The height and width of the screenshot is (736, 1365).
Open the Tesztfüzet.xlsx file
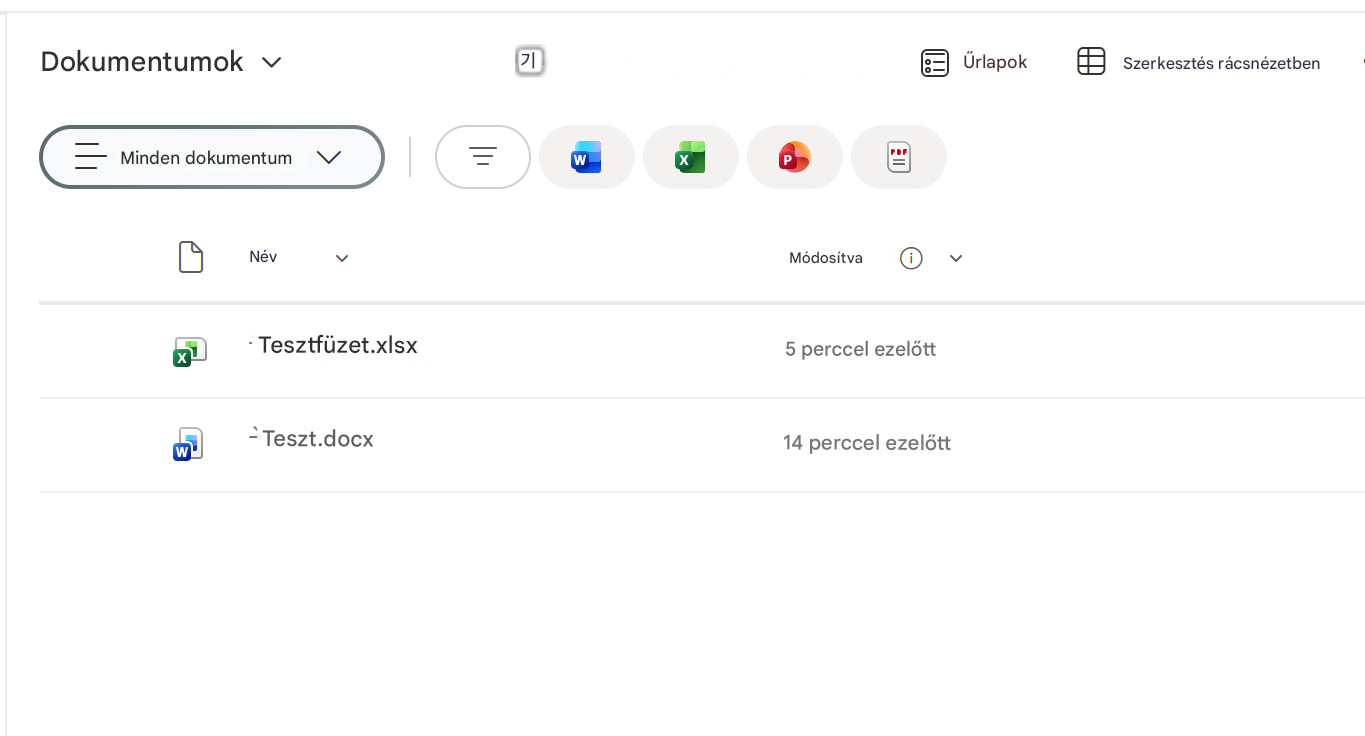pos(338,345)
